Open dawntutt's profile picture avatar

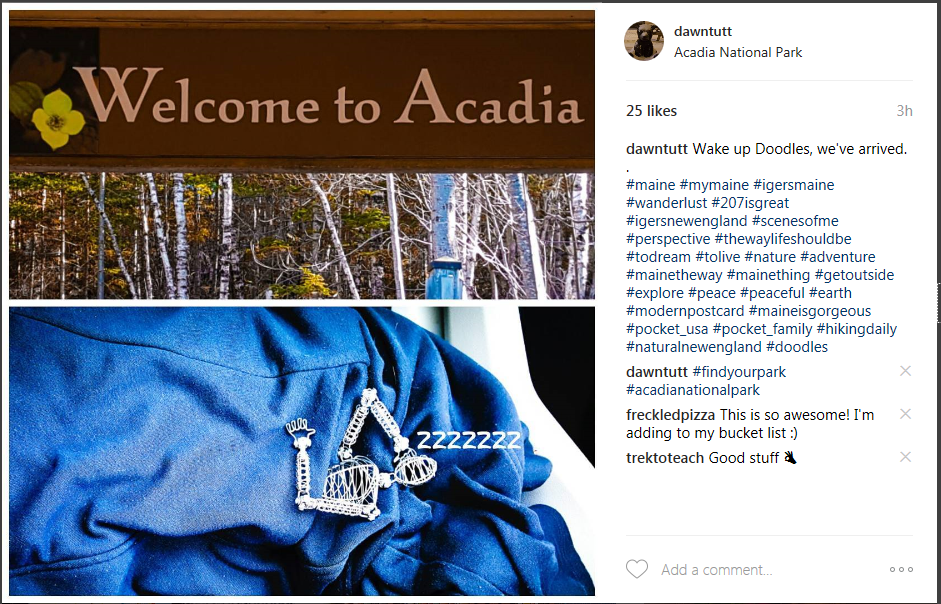click(645, 41)
